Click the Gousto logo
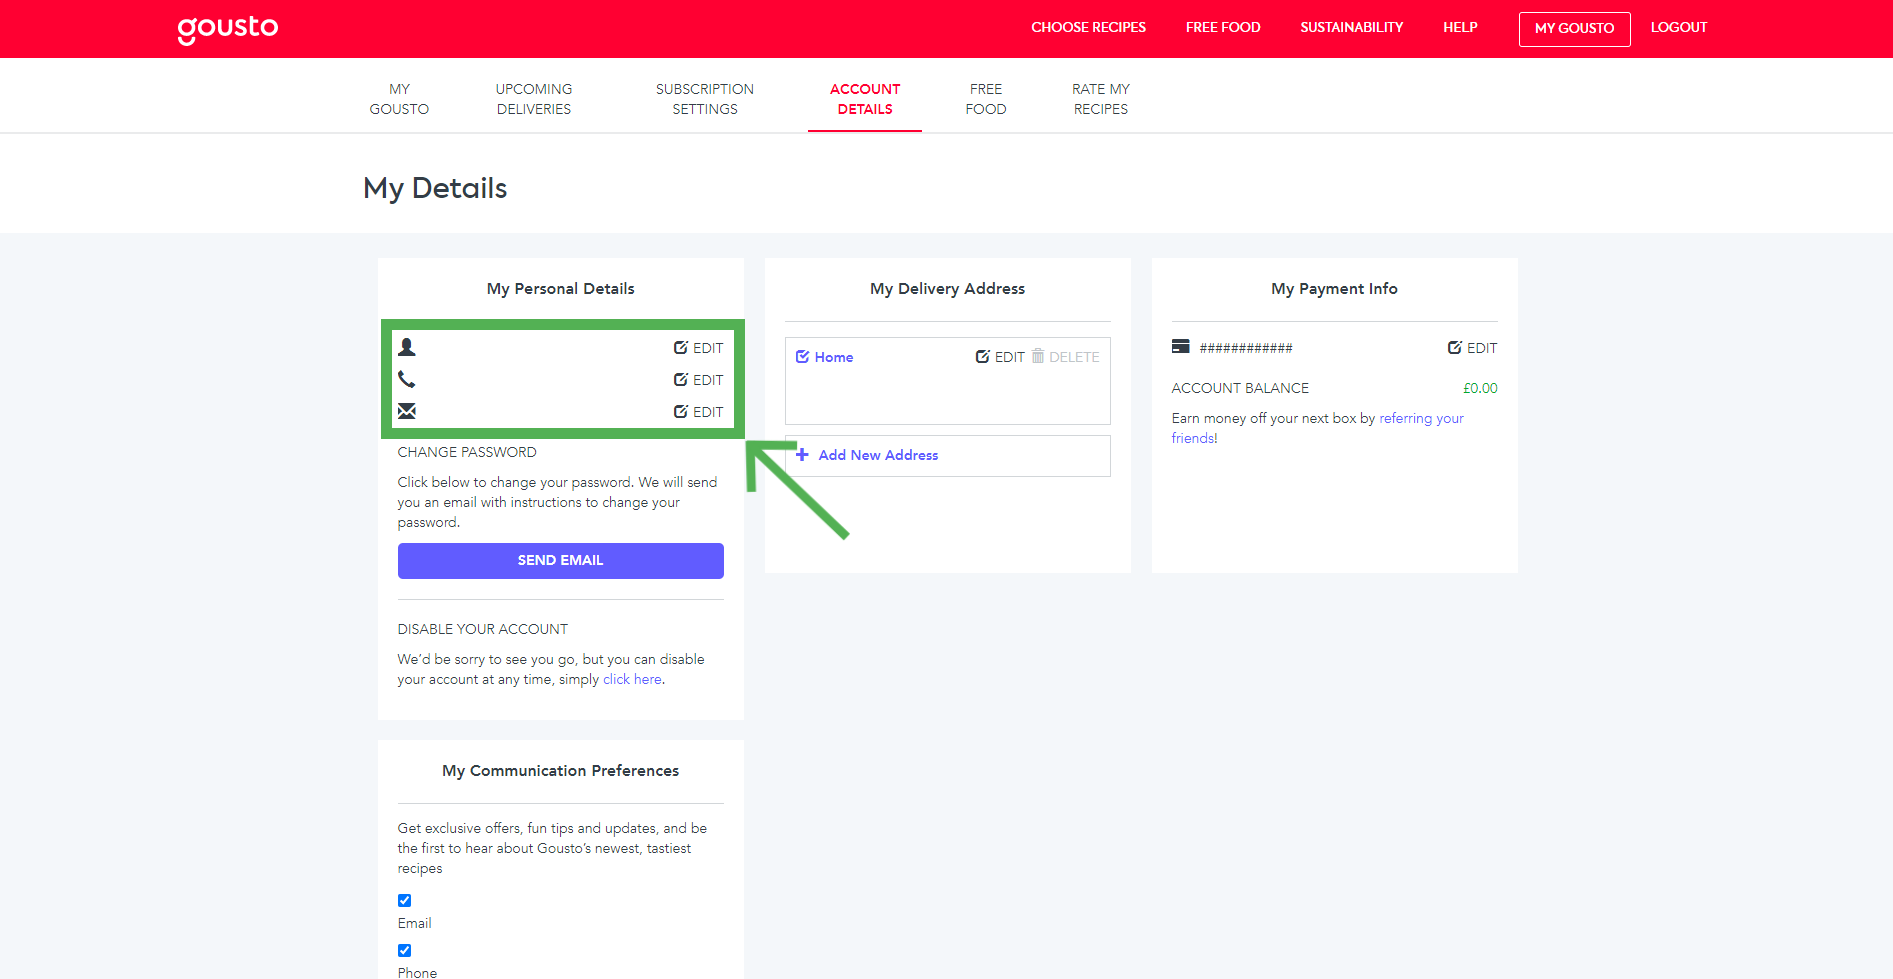Screen dimensions: 1893x979 click(x=228, y=29)
